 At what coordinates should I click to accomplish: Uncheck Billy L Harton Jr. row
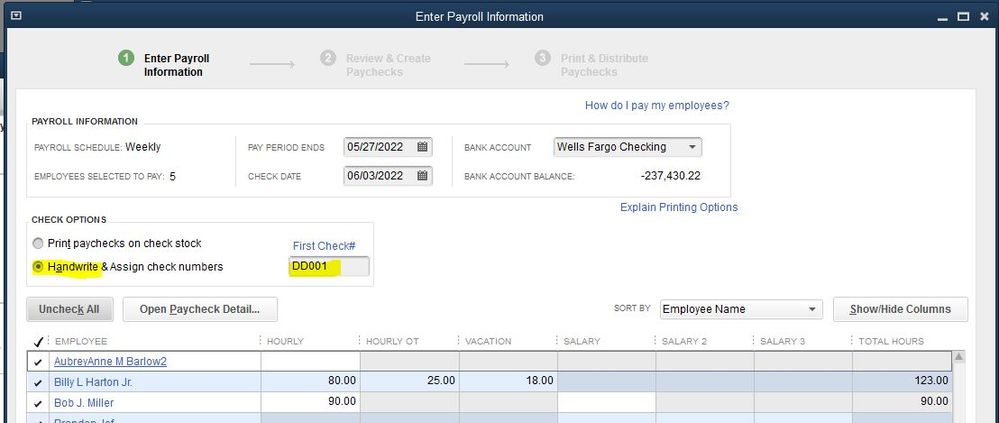(x=38, y=382)
